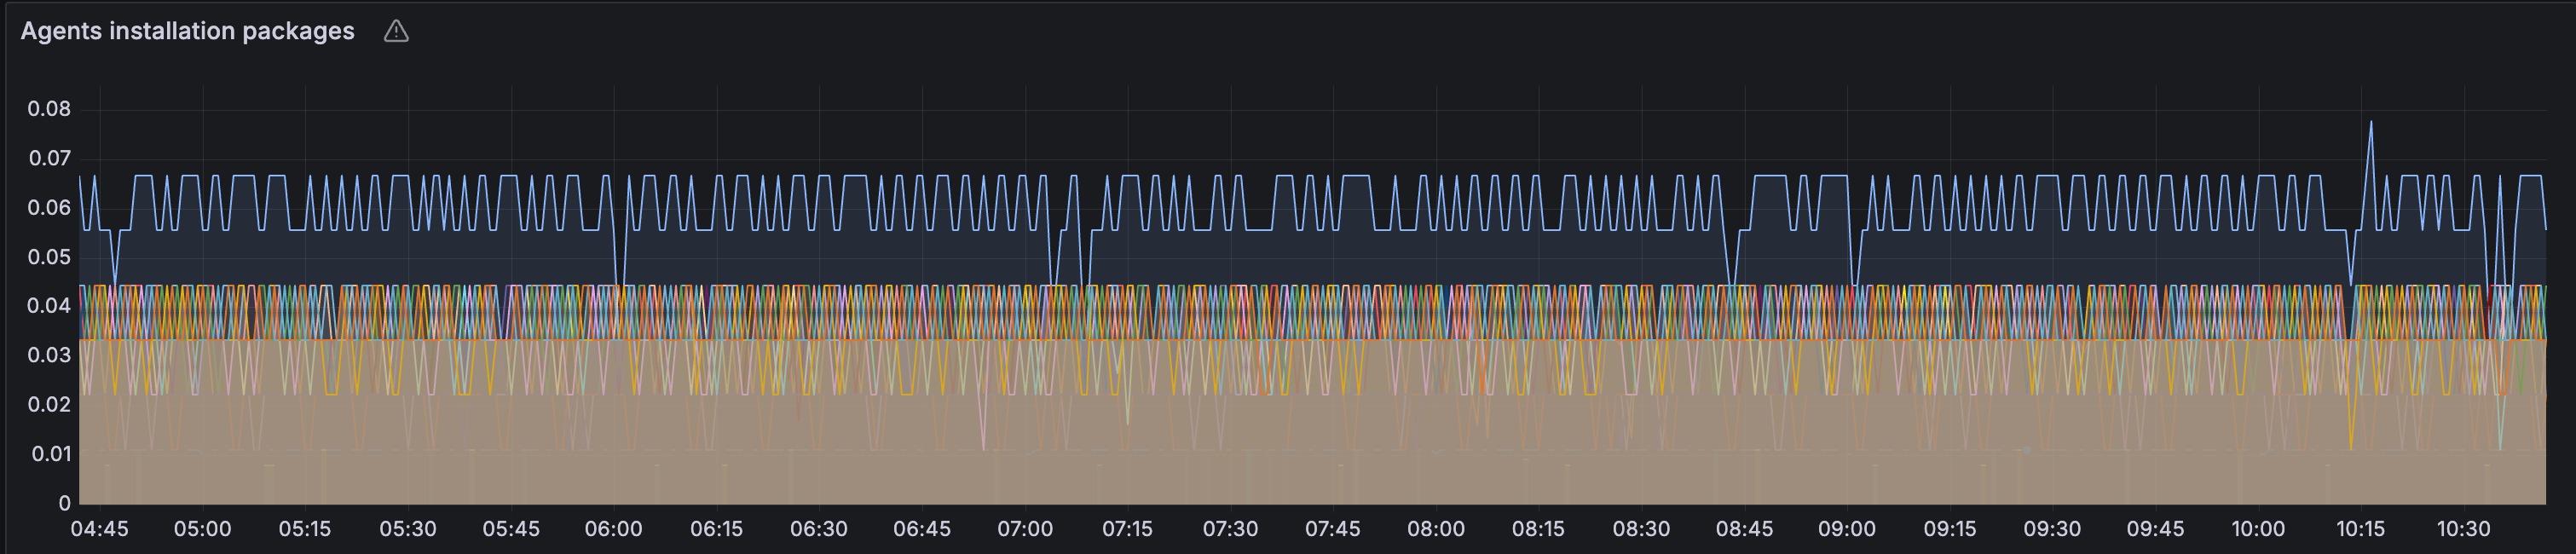
Task: Click the 0.08 y-axis value
Action: point(49,109)
